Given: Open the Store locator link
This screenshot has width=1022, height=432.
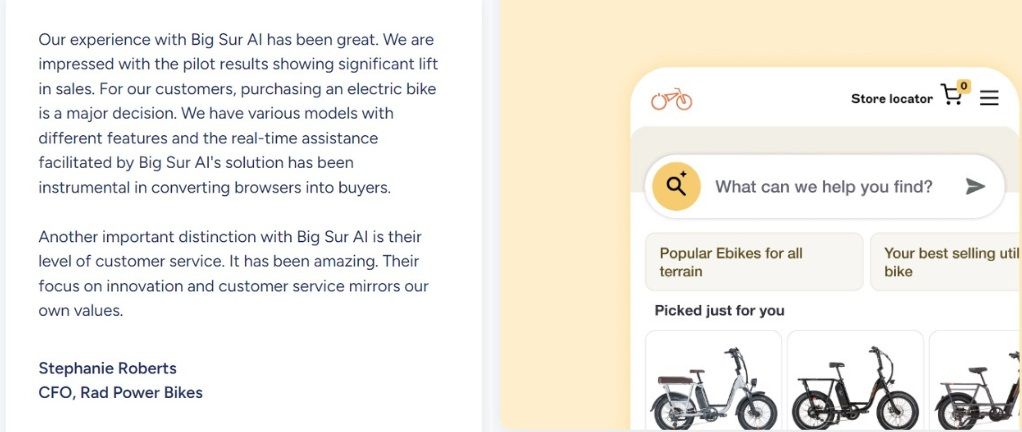Looking at the screenshot, I should point(891,98).
